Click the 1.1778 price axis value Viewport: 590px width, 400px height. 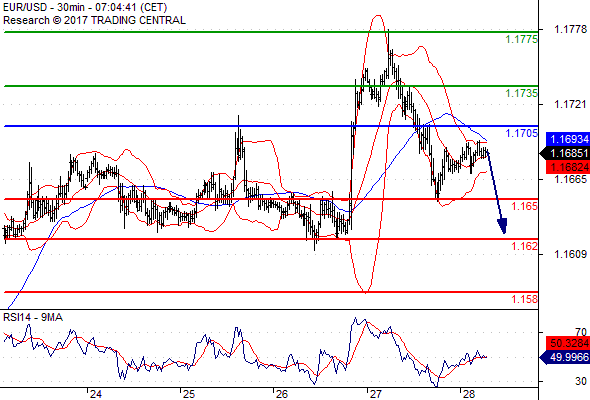point(570,29)
